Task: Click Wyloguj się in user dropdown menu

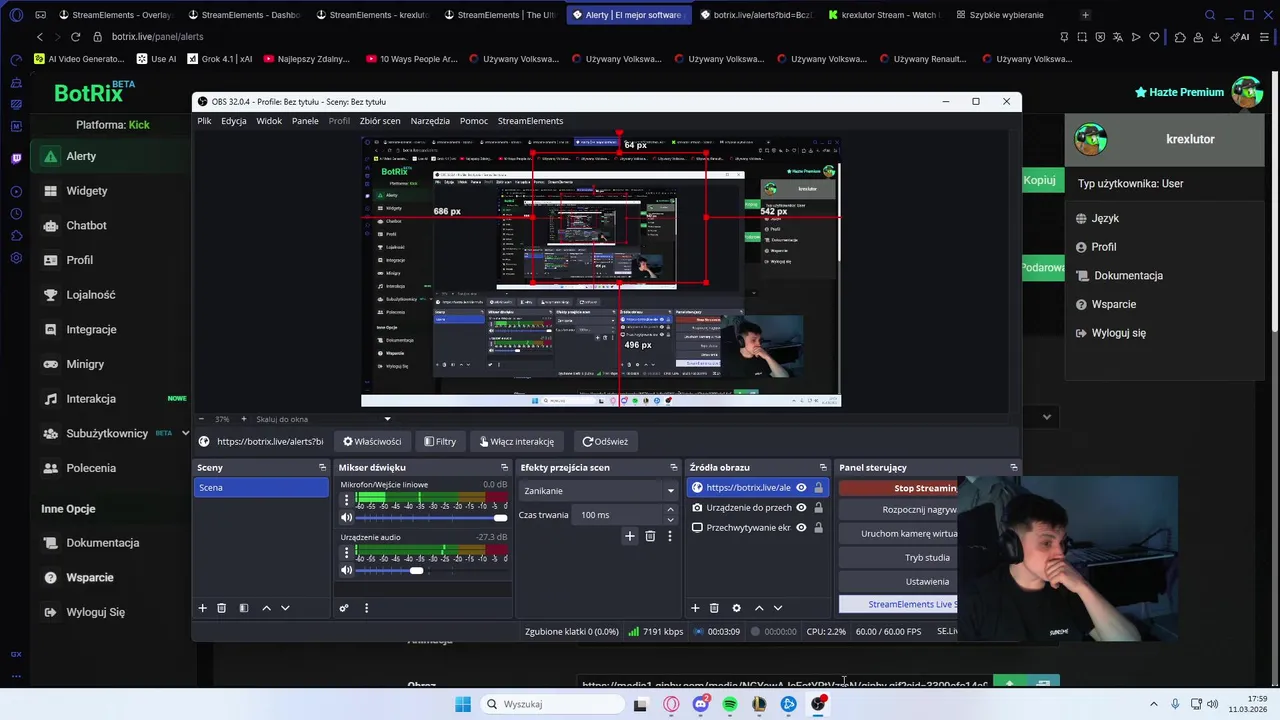Action: (1119, 333)
